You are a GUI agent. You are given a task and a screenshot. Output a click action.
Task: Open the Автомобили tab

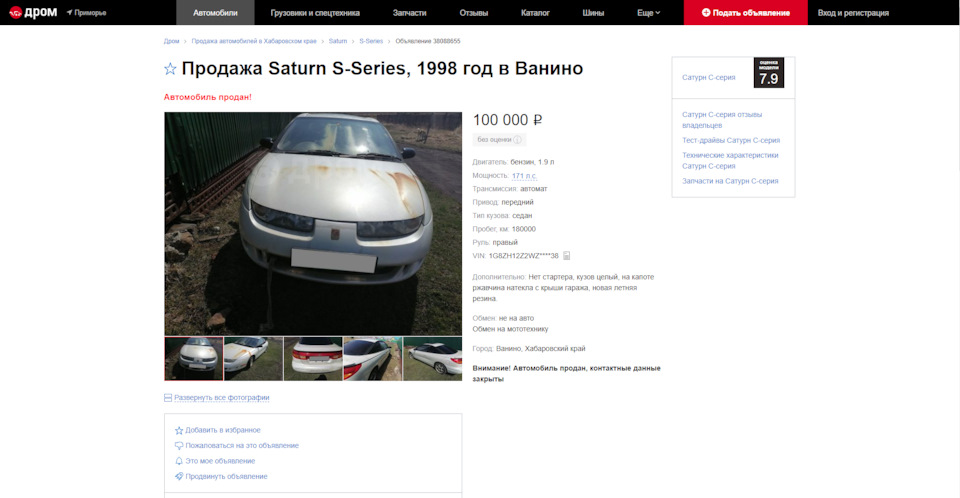tap(215, 12)
